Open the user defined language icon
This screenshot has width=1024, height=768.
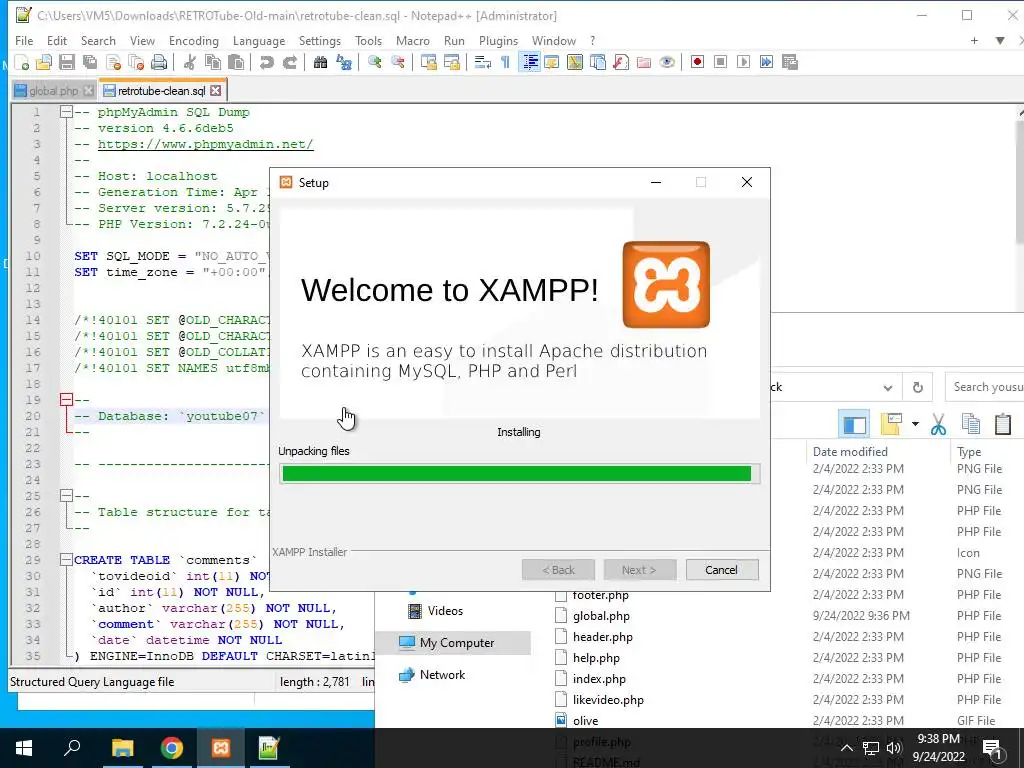(x=552, y=62)
